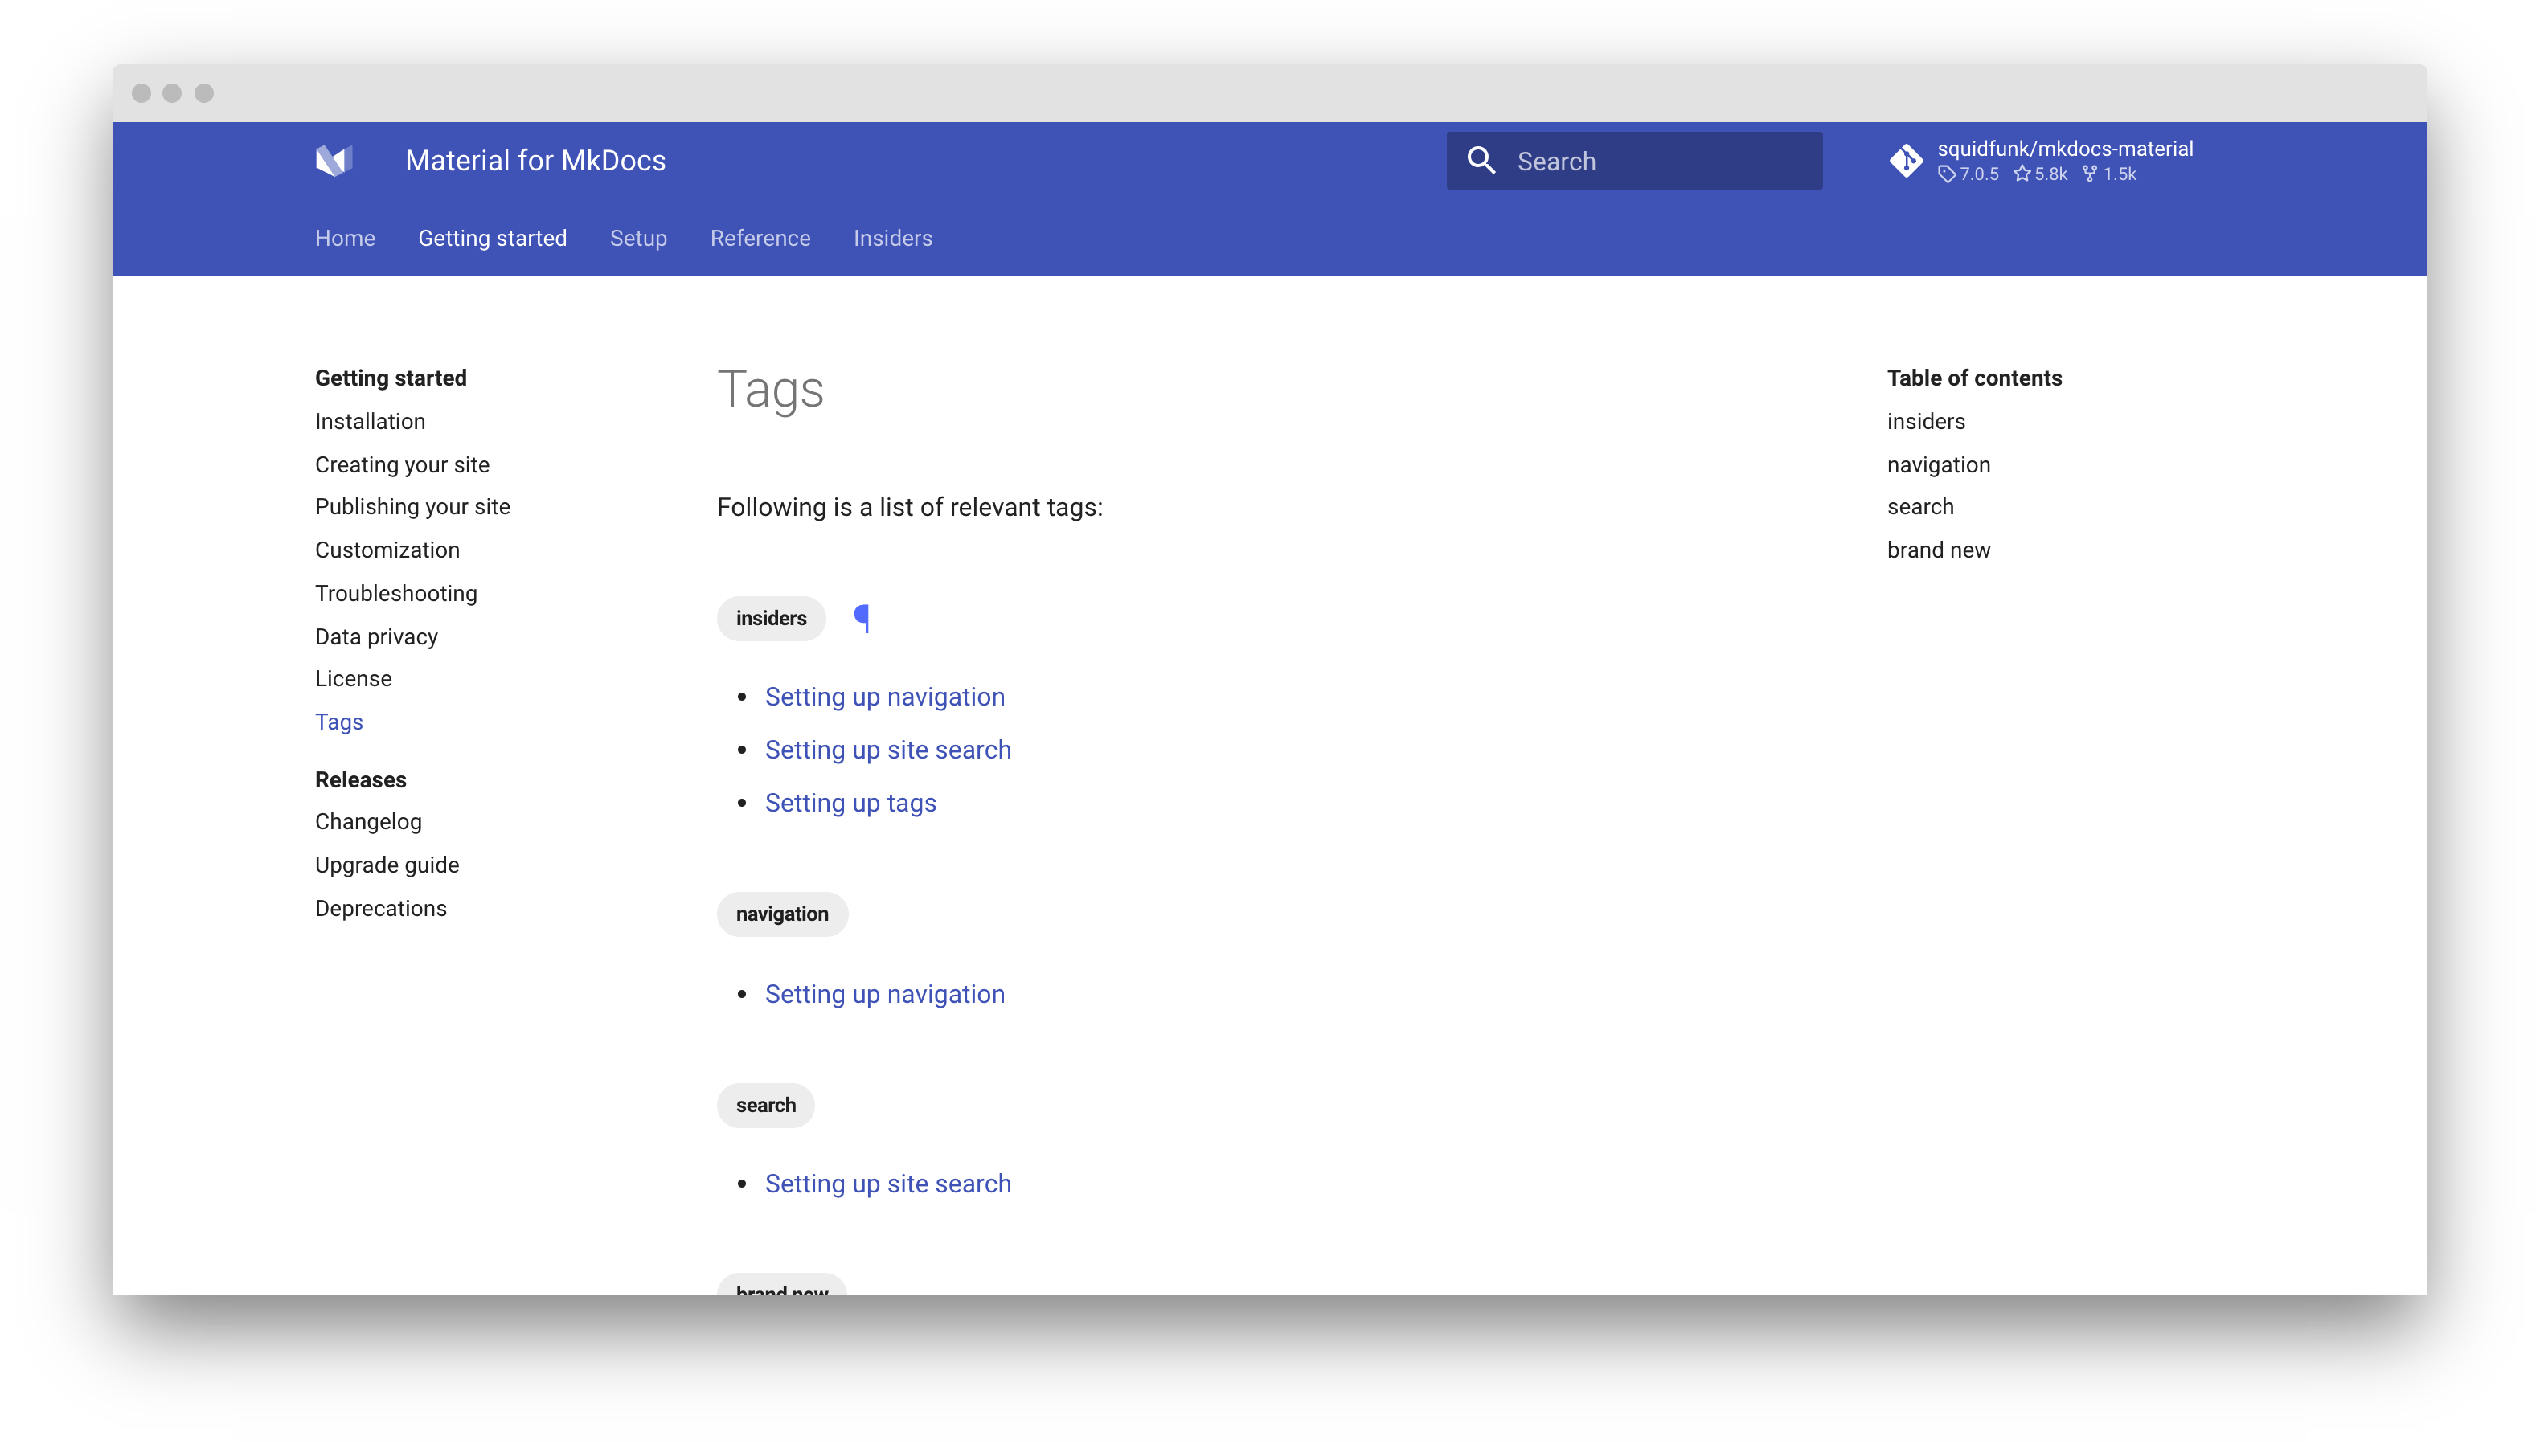The image size is (2540, 1456).
Task: Open the Setup tab
Action: tap(638, 238)
